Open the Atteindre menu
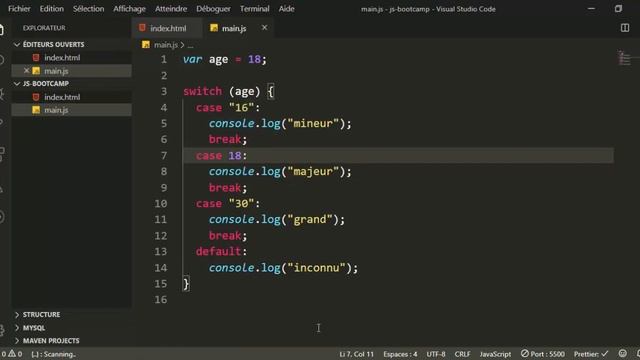640x360 pixels. (171, 9)
